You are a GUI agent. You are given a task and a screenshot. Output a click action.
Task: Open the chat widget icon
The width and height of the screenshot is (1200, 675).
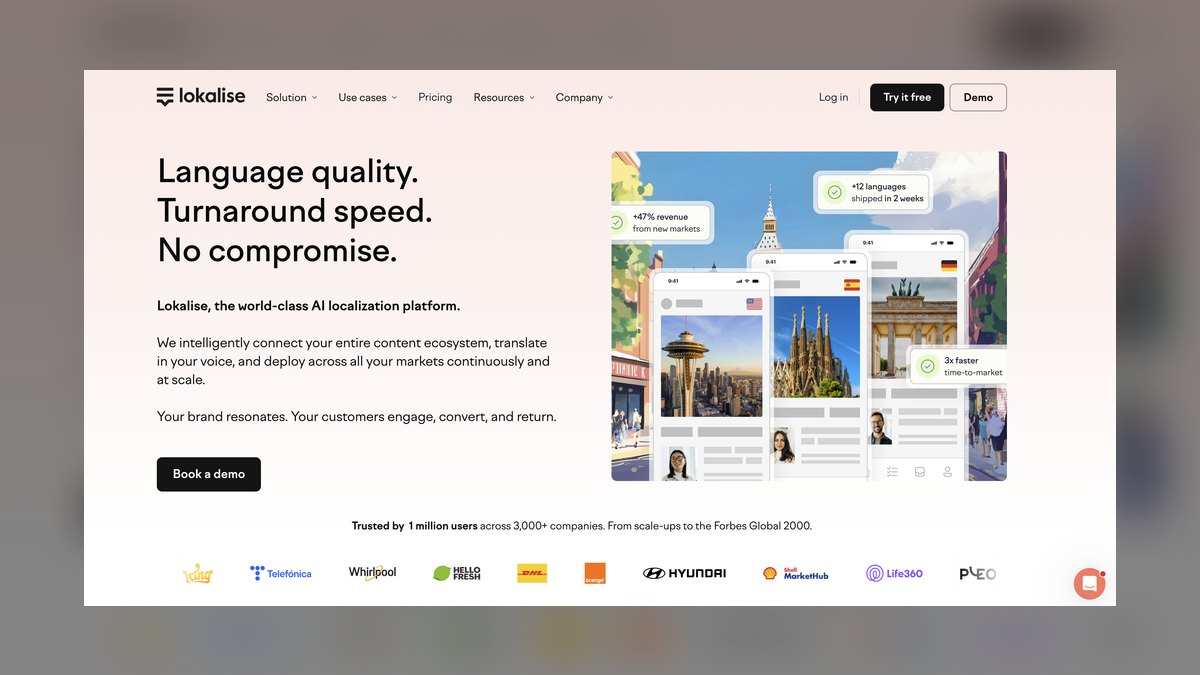(1089, 583)
